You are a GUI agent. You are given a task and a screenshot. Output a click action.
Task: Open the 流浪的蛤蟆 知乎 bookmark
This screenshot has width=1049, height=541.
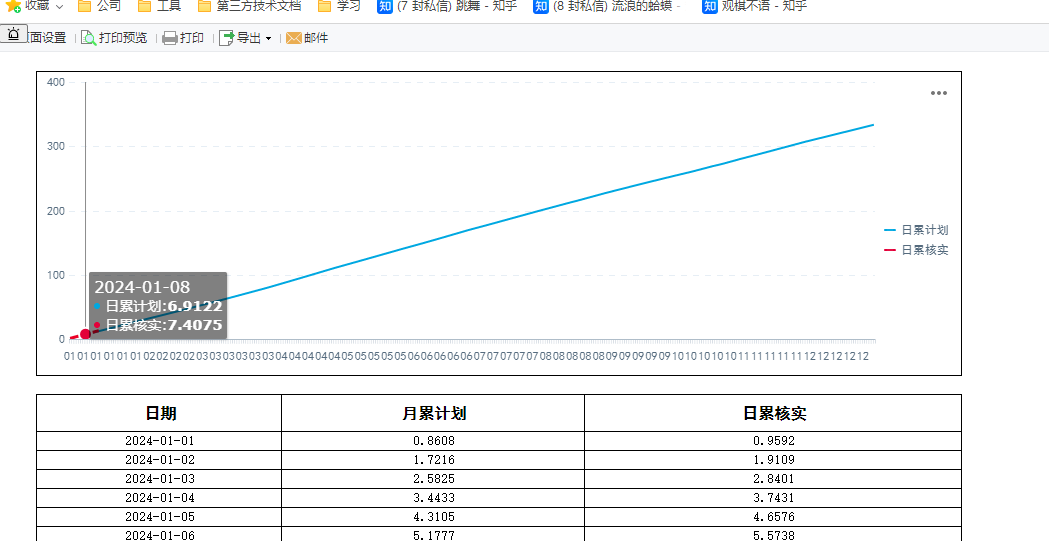607,6
